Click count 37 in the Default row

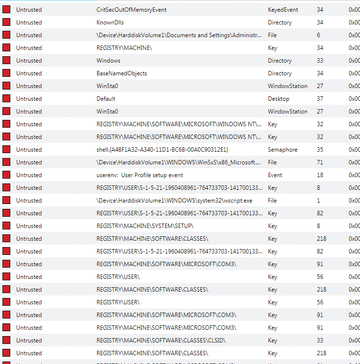(320, 99)
